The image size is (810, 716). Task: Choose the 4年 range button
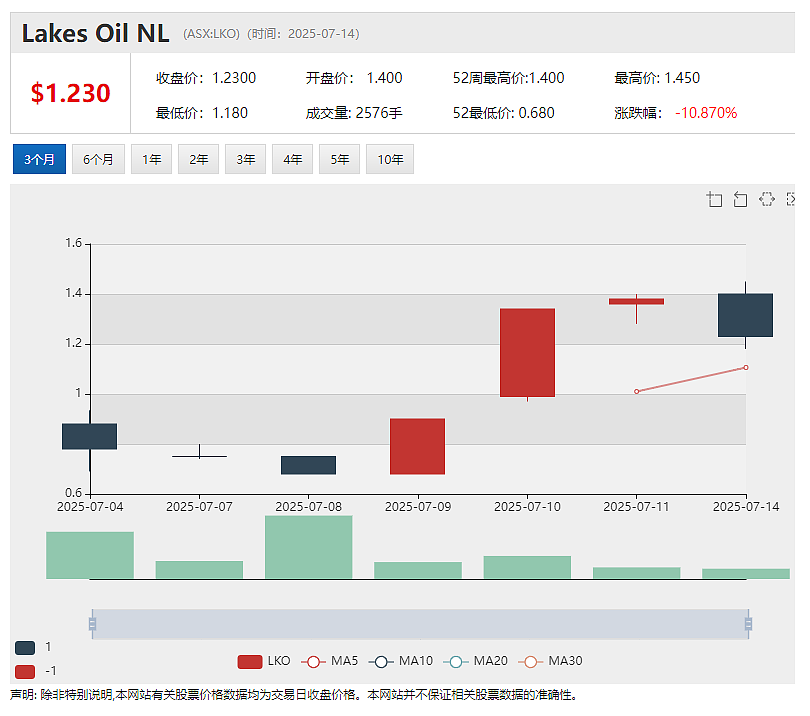tap(292, 159)
